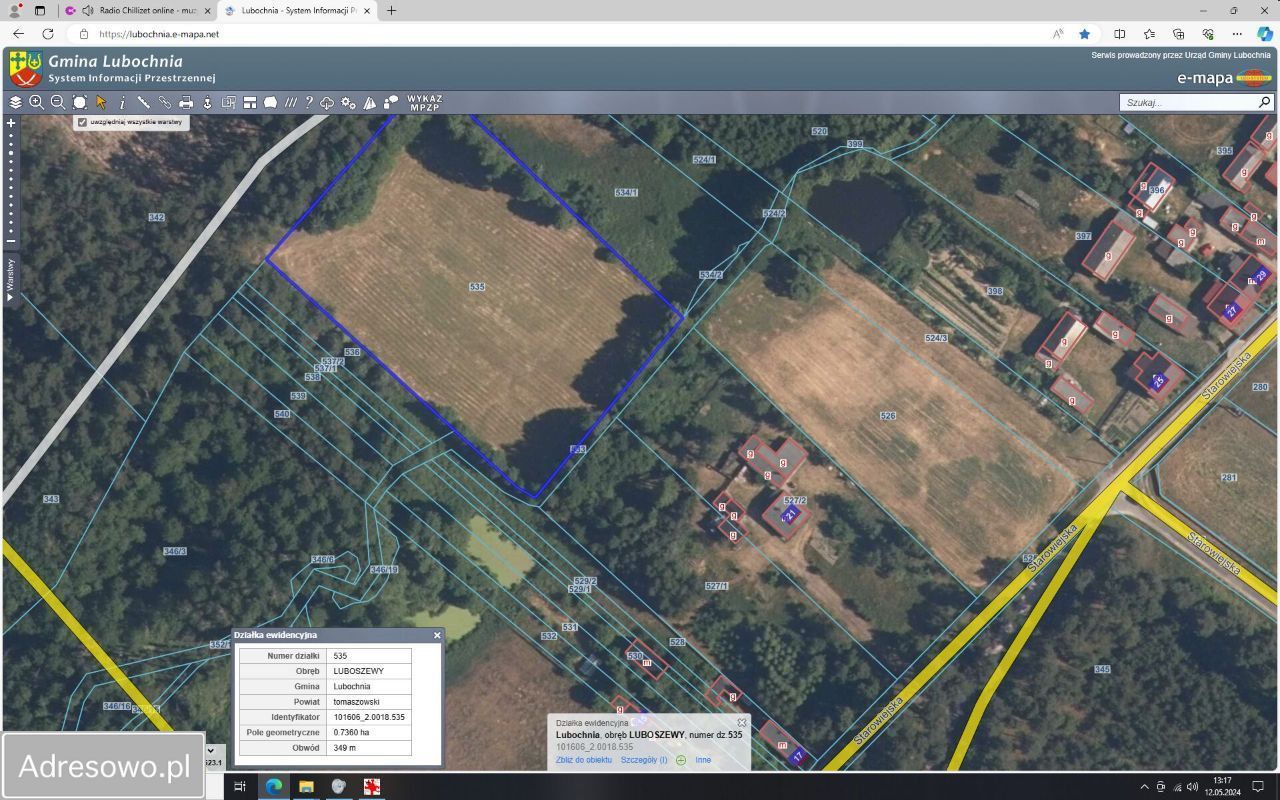Click the print map icon

pos(186,102)
